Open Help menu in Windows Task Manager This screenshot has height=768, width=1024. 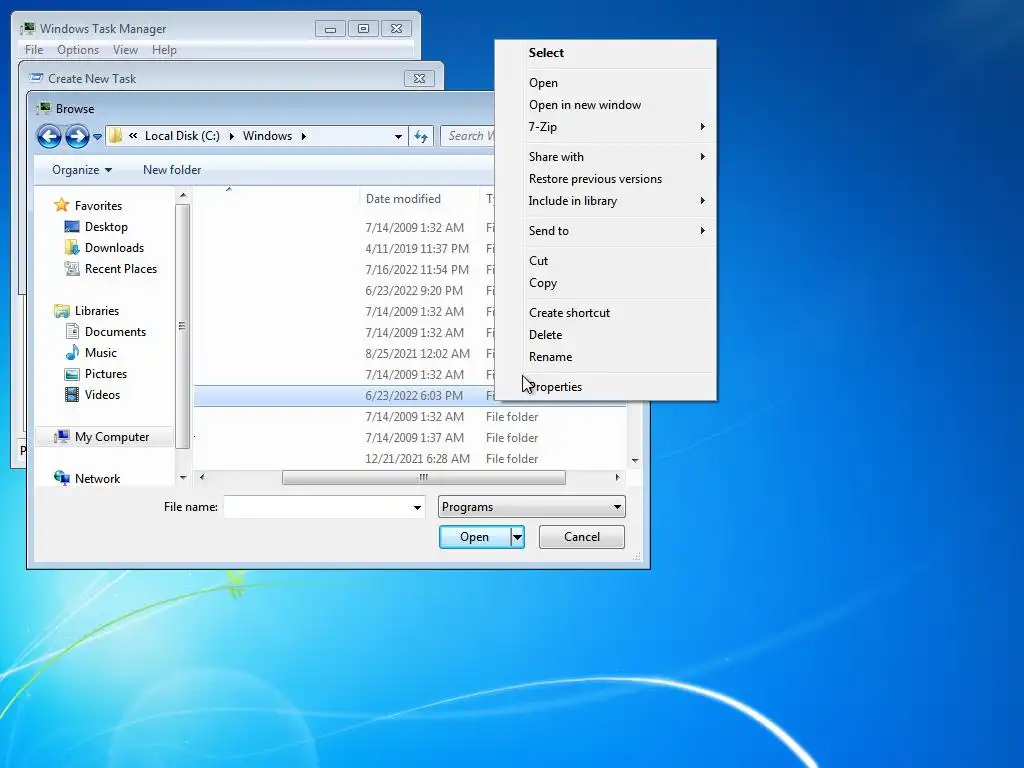coord(164,50)
